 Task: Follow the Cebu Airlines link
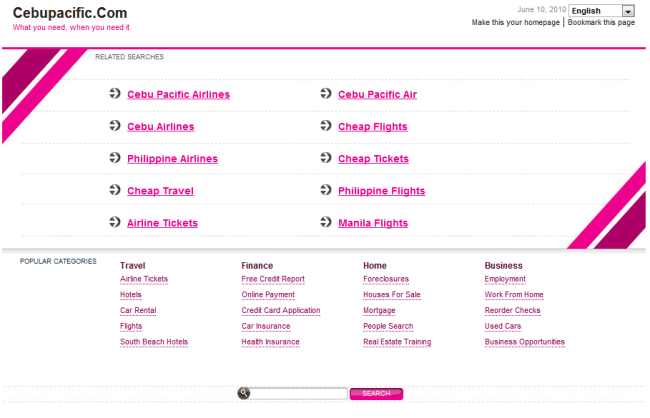[160, 126]
